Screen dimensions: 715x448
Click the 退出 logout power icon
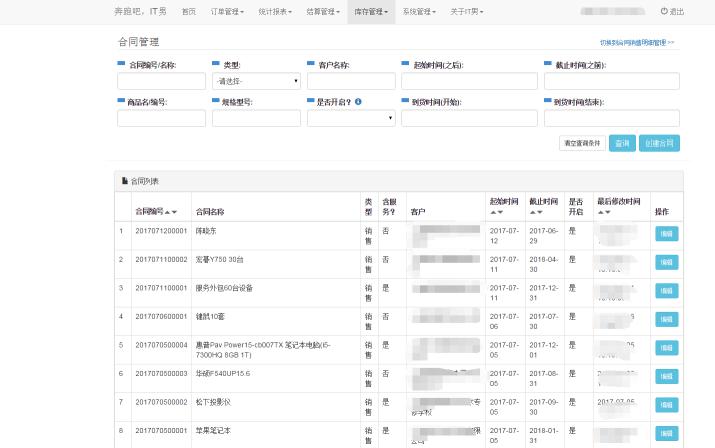point(664,11)
